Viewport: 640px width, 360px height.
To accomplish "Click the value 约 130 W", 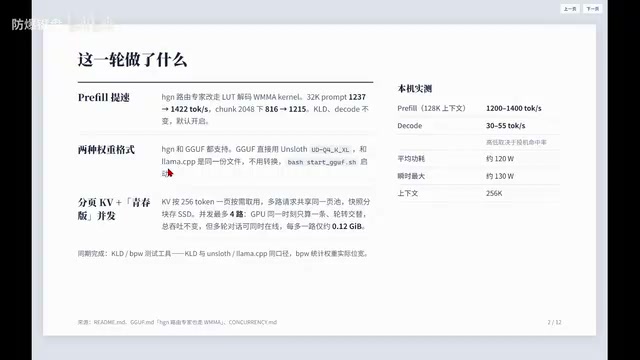I will click(500, 176).
